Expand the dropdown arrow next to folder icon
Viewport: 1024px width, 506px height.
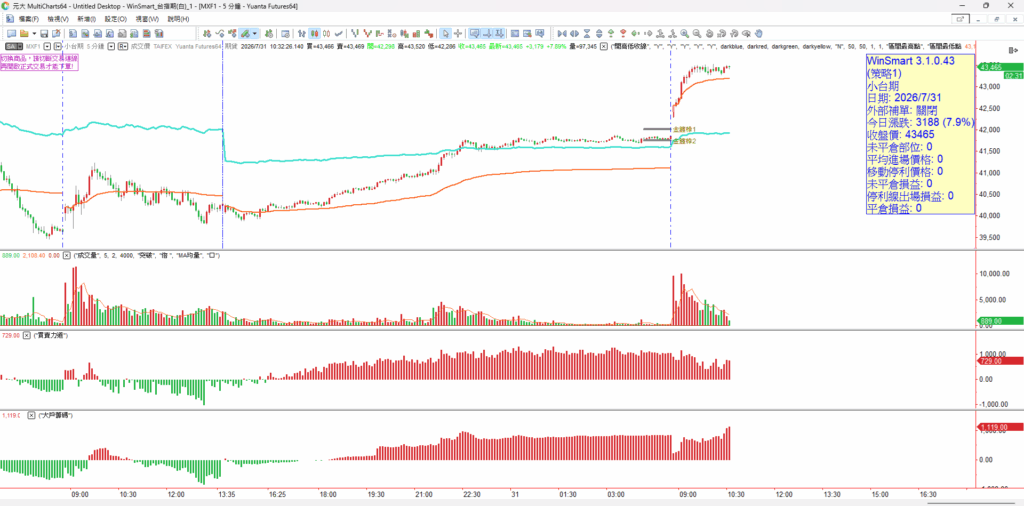coord(34,33)
